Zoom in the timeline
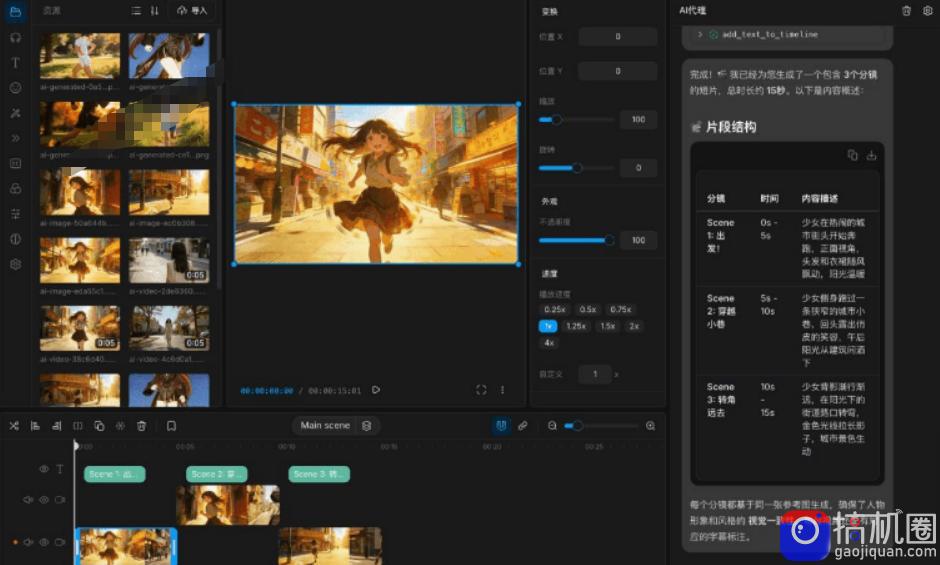Viewport: 940px width, 565px height. tap(650, 426)
